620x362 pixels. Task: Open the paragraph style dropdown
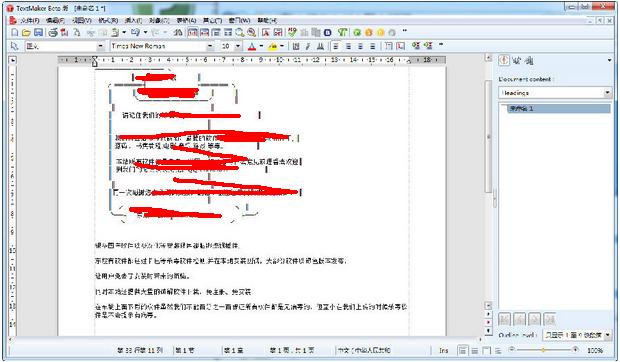tap(100, 46)
